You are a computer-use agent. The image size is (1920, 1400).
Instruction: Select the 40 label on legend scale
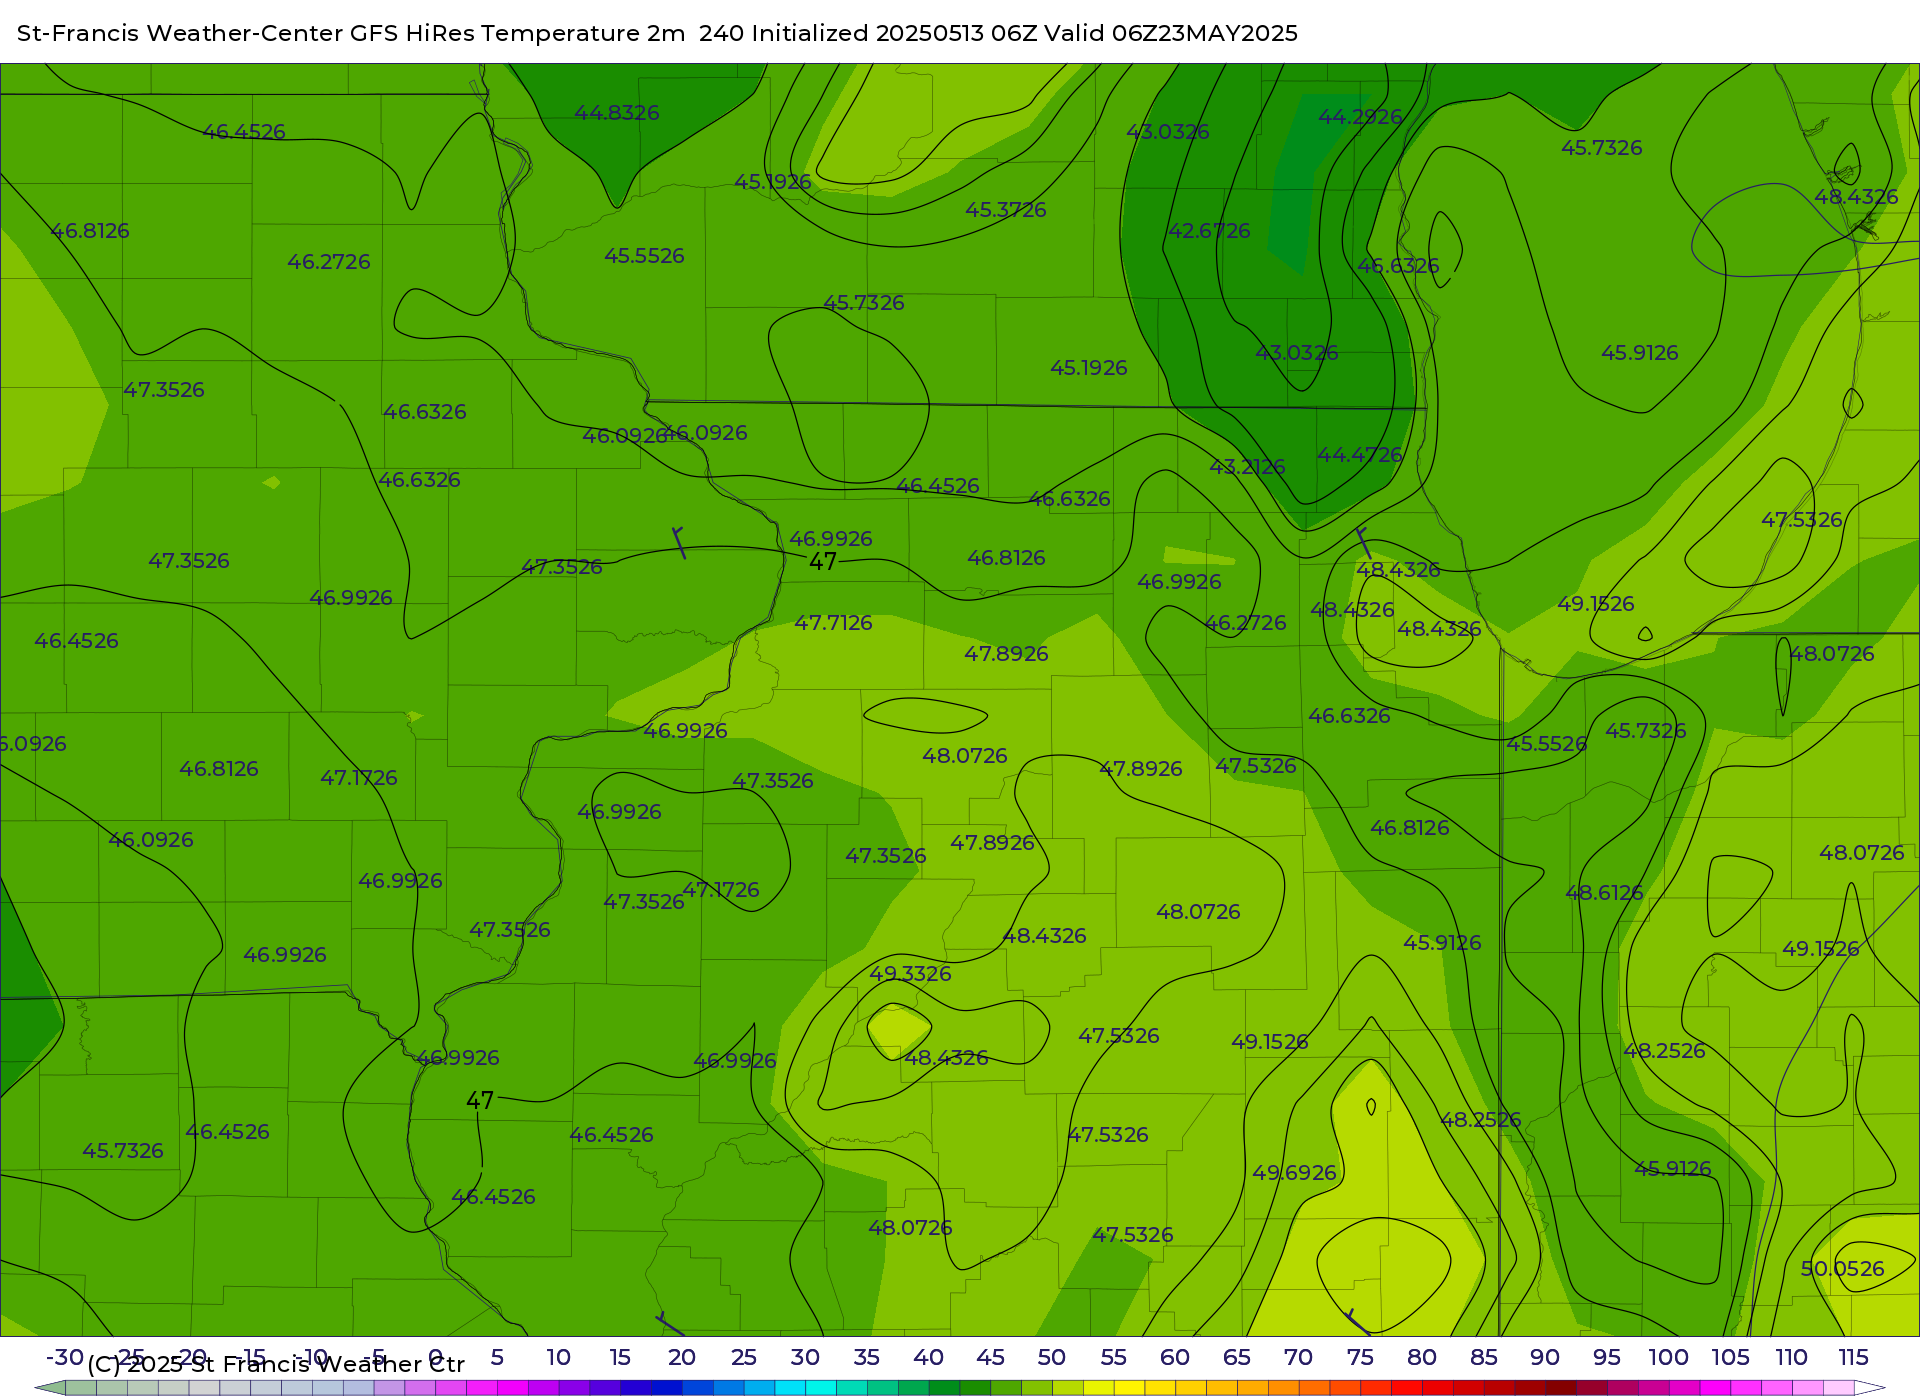click(929, 1358)
